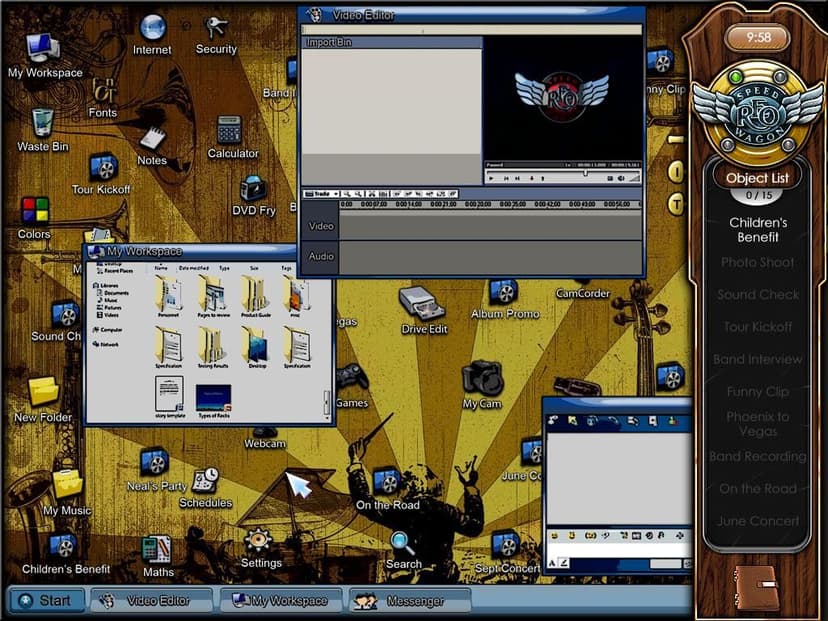Mute the speaker icon in video player
This screenshot has width=828, height=621.
(x=622, y=178)
